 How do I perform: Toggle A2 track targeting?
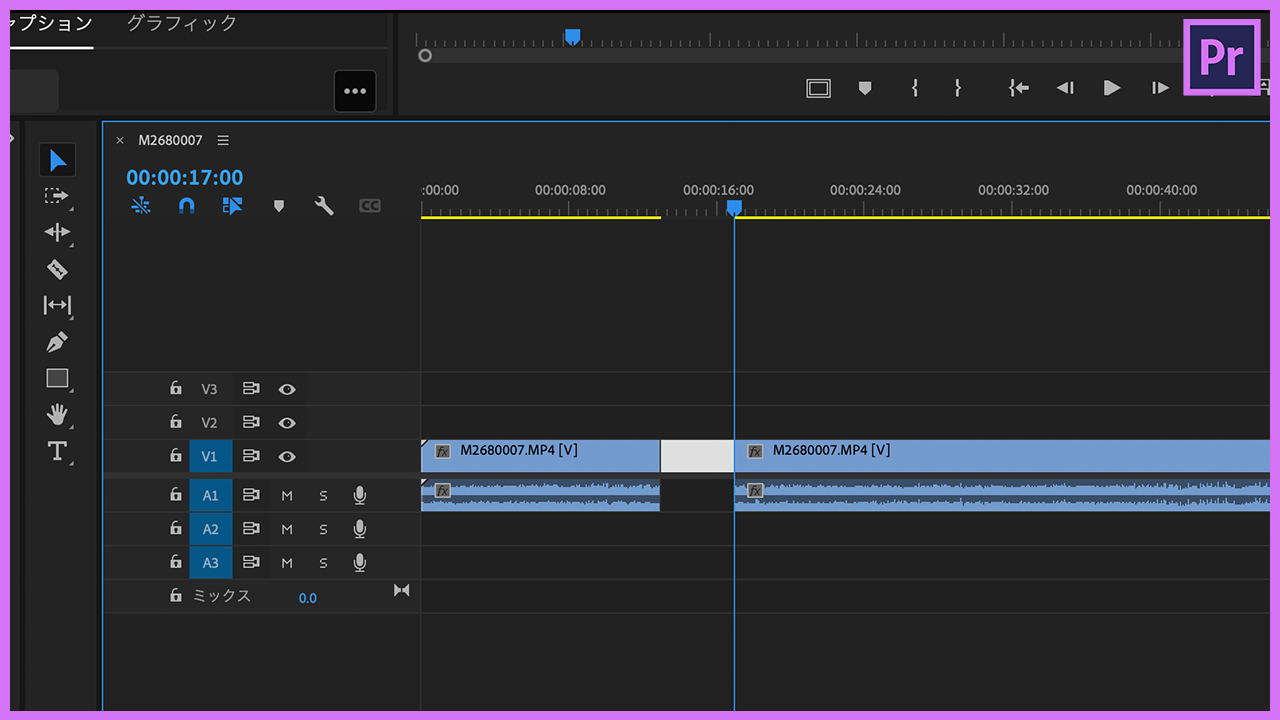(210, 529)
